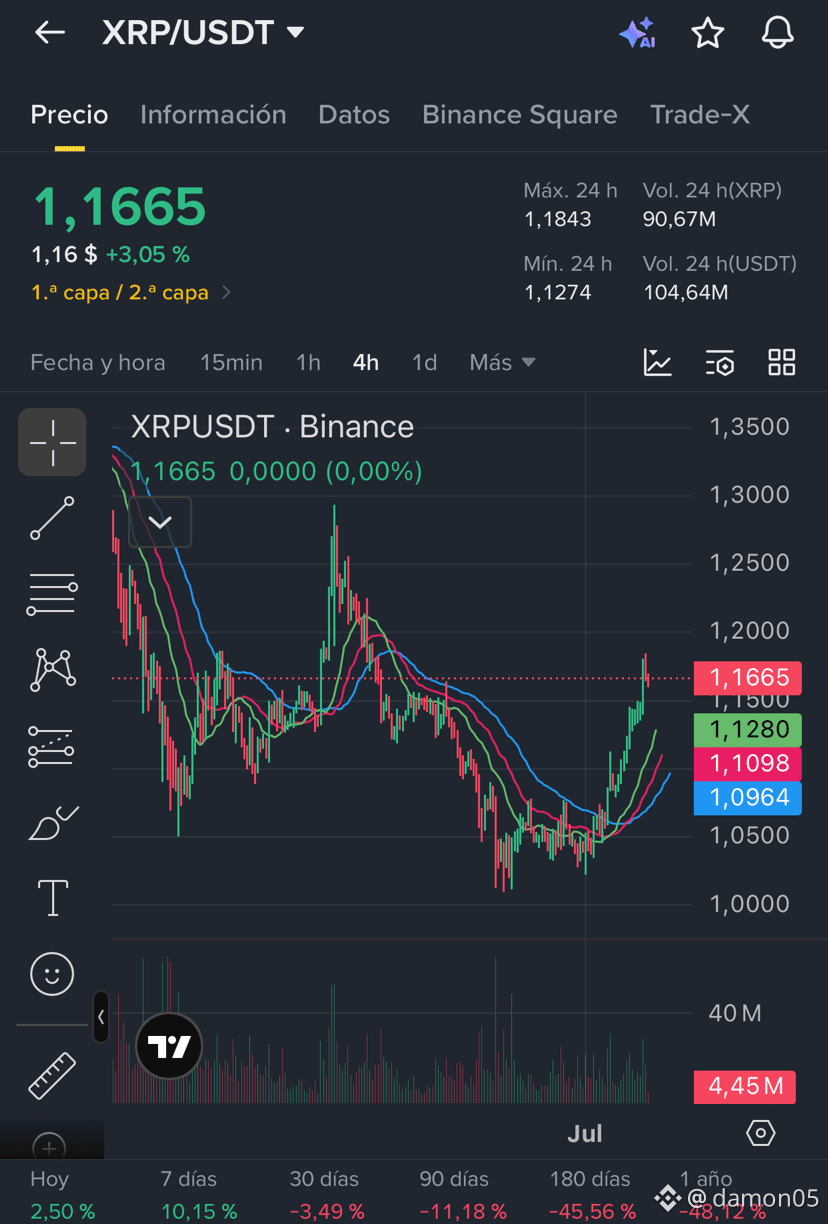Click the Vol. 24 h(XRP) value 90,67M
Image resolution: width=828 pixels, height=1224 pixels.
pos(679,219)
